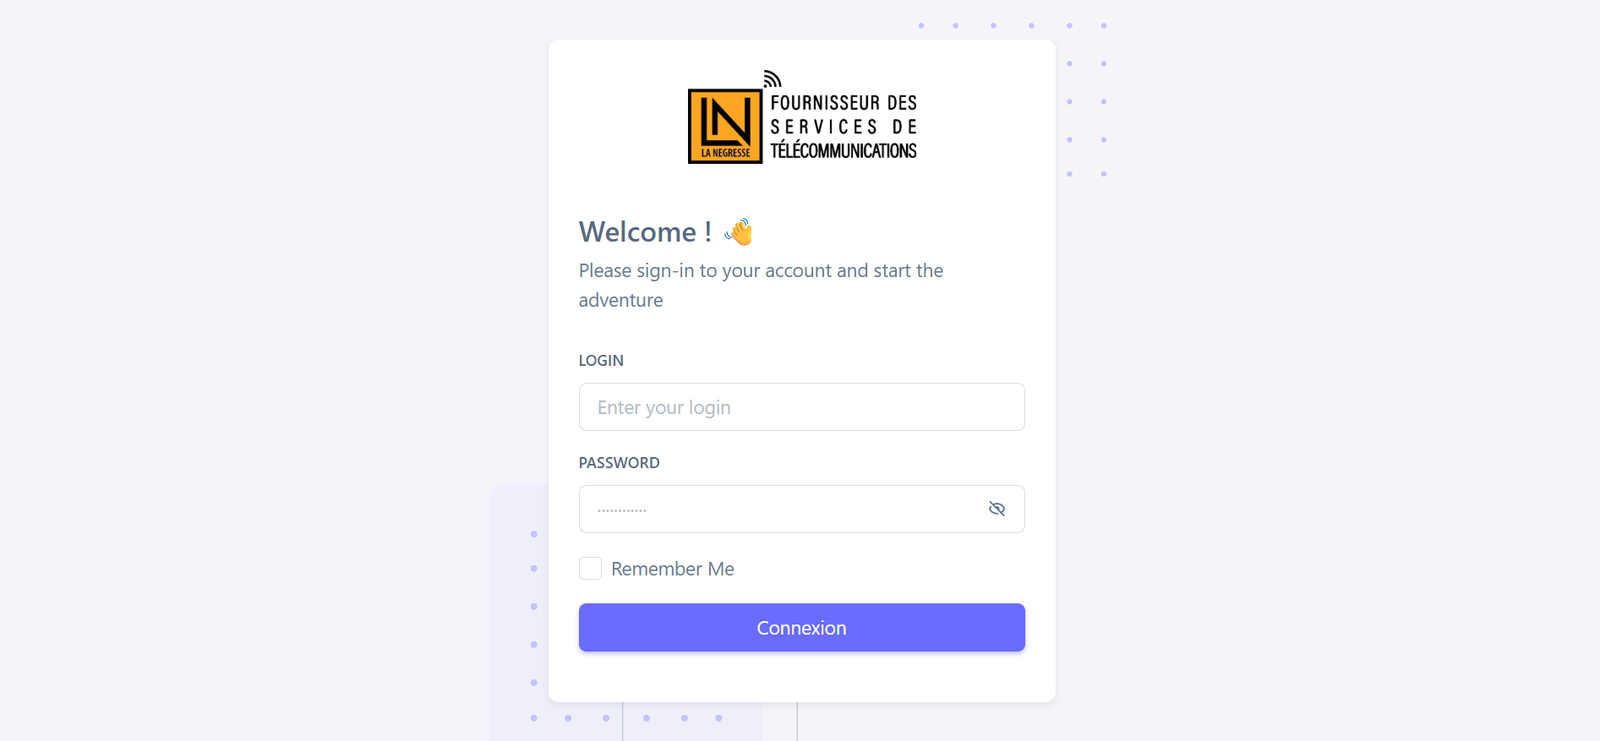The width and height of the screenshot is (1600, 741).
Task: Focus the password input field
Action: pyautogui.click(x=782, y=509)
